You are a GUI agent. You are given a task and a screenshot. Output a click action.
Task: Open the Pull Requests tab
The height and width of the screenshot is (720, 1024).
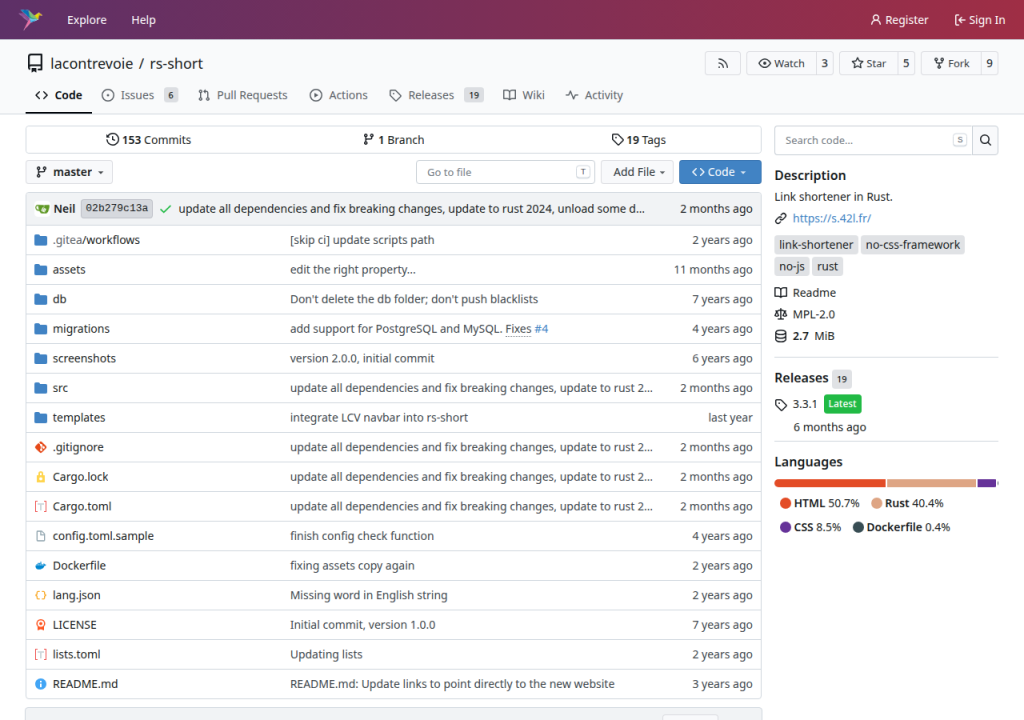242,95
